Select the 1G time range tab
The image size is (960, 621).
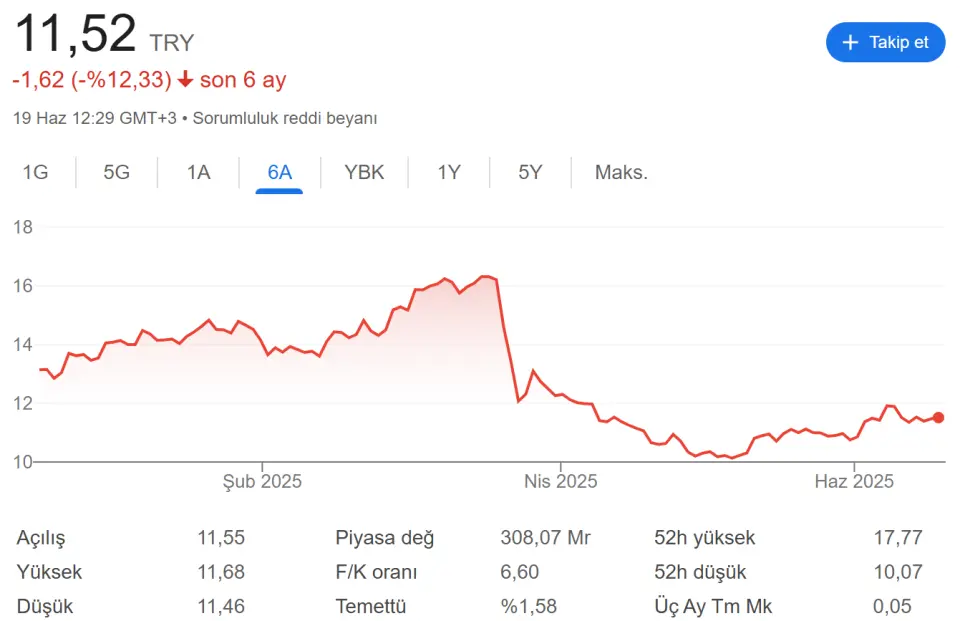tap(36, 172)
